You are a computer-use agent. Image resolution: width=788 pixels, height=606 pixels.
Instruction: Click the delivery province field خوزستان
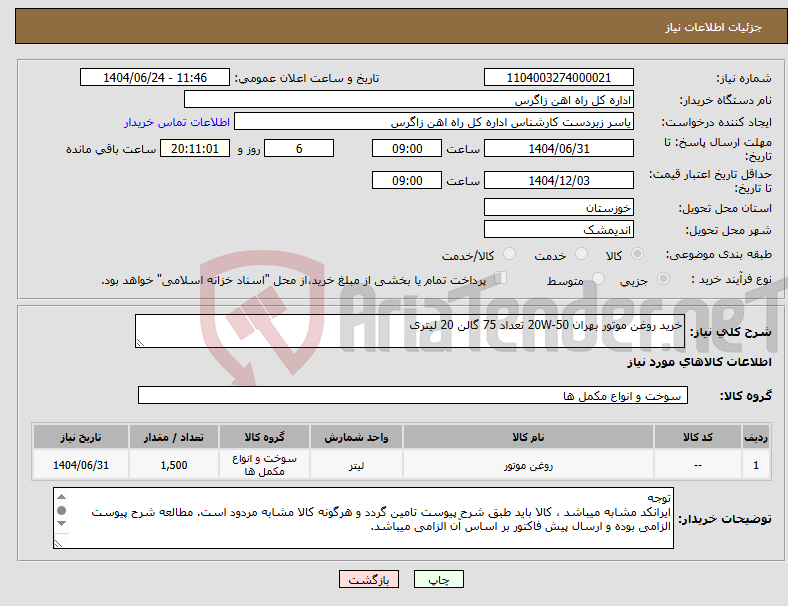558,208
